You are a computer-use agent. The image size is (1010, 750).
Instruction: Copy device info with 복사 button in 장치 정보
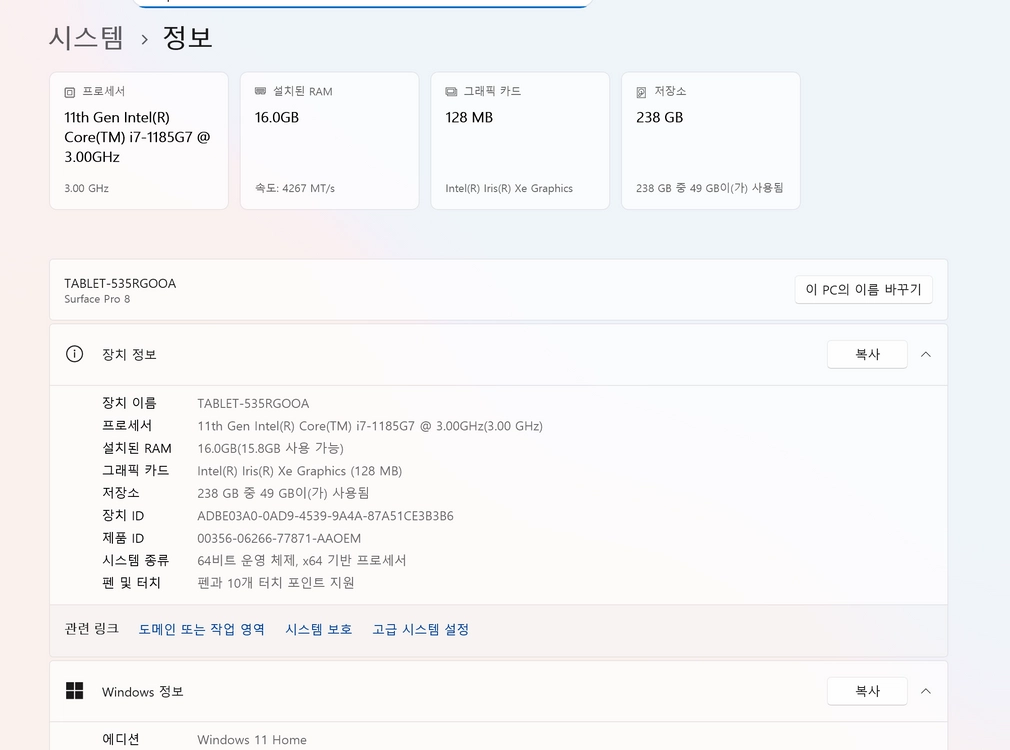point(867,354)
